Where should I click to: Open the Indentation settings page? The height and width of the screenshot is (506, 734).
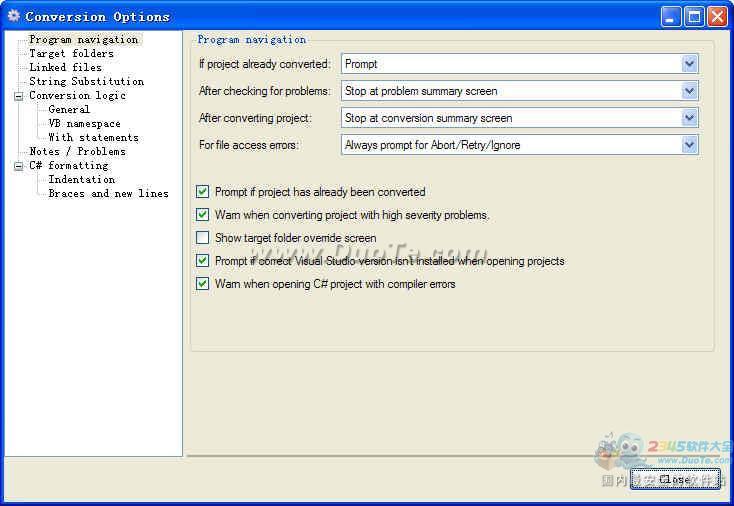[82, 180]
